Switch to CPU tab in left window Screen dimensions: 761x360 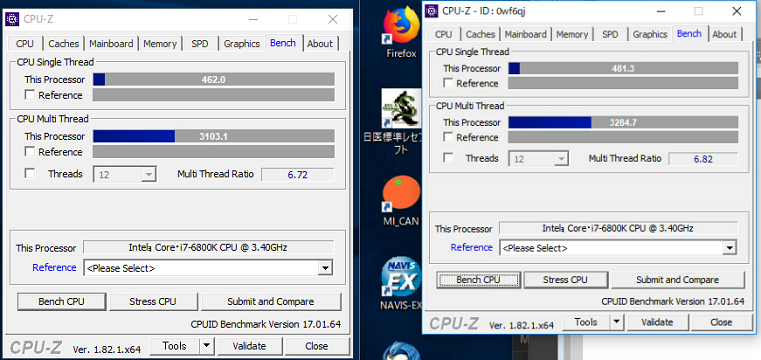(25, 44)
